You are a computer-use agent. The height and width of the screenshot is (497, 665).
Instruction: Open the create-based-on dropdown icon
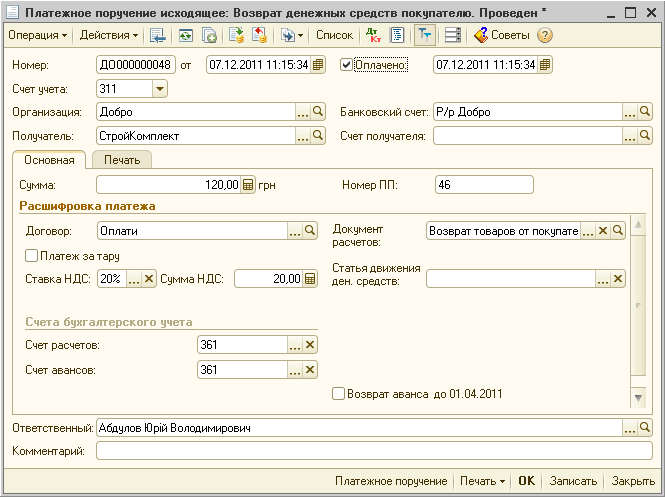point(291,35)
